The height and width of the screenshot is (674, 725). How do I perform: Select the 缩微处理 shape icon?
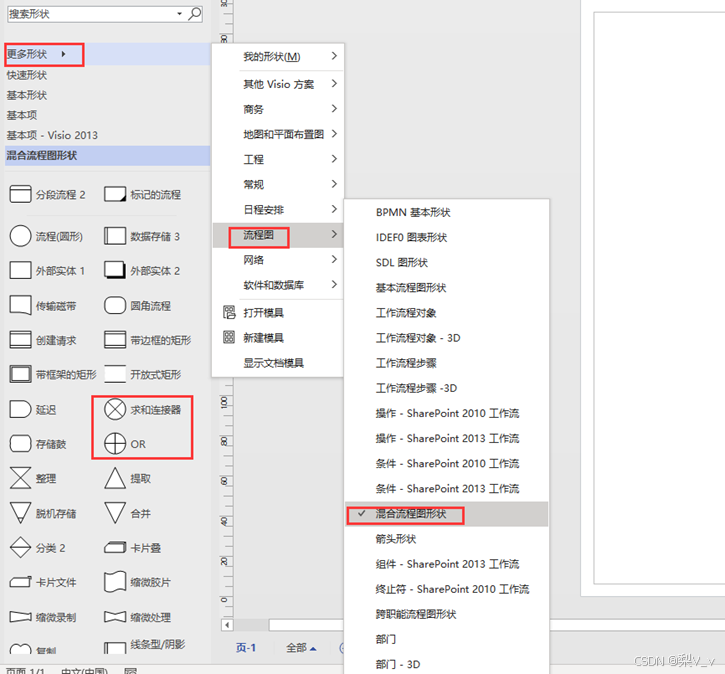click(x=115, y=617)
